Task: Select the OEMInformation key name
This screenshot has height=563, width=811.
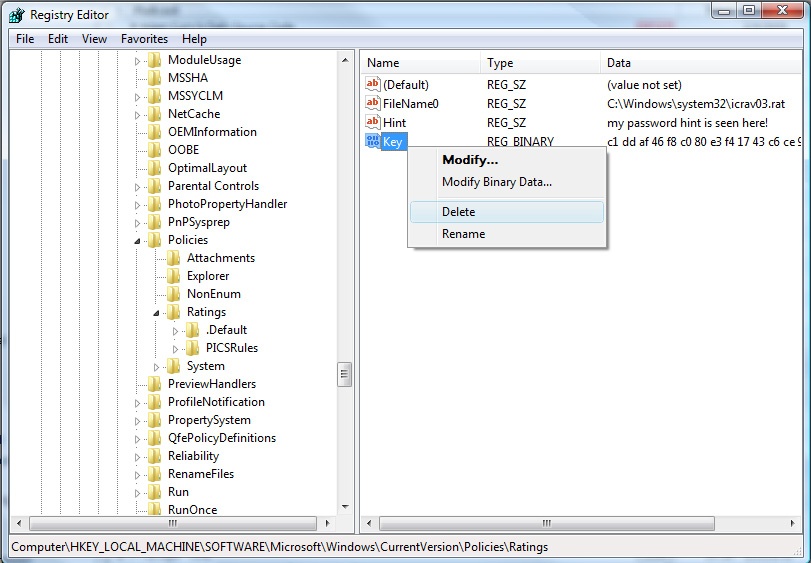Action: [212, 132]
